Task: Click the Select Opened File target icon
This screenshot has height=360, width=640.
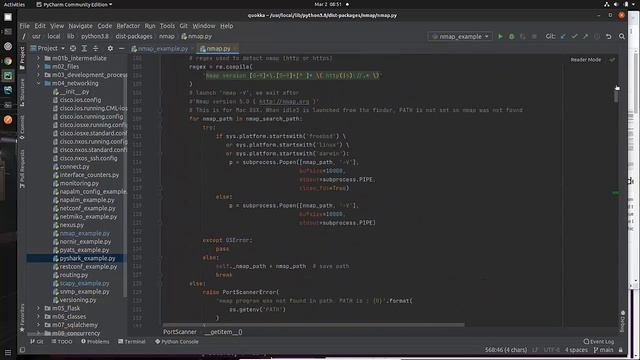Action: tap(73, 48)
